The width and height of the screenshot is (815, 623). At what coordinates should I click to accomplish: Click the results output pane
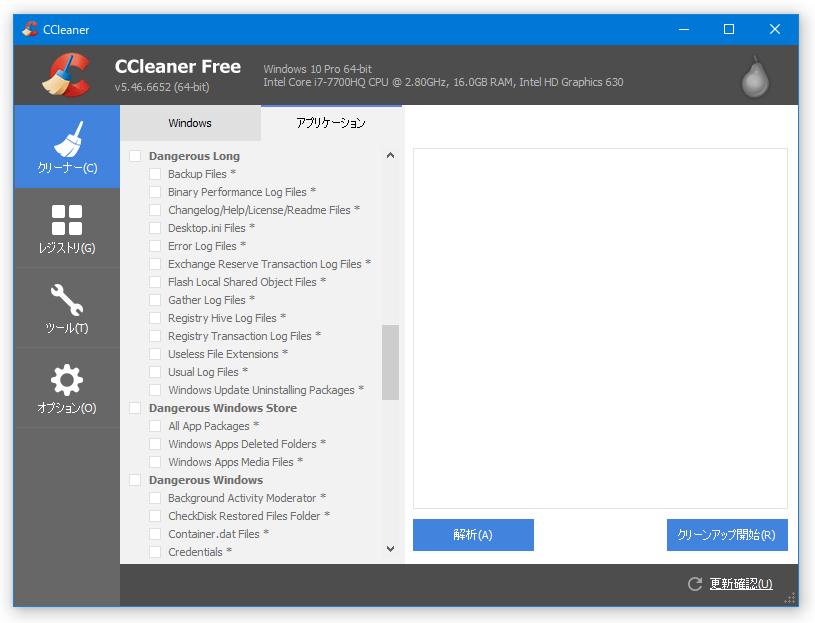coord(600,328)
